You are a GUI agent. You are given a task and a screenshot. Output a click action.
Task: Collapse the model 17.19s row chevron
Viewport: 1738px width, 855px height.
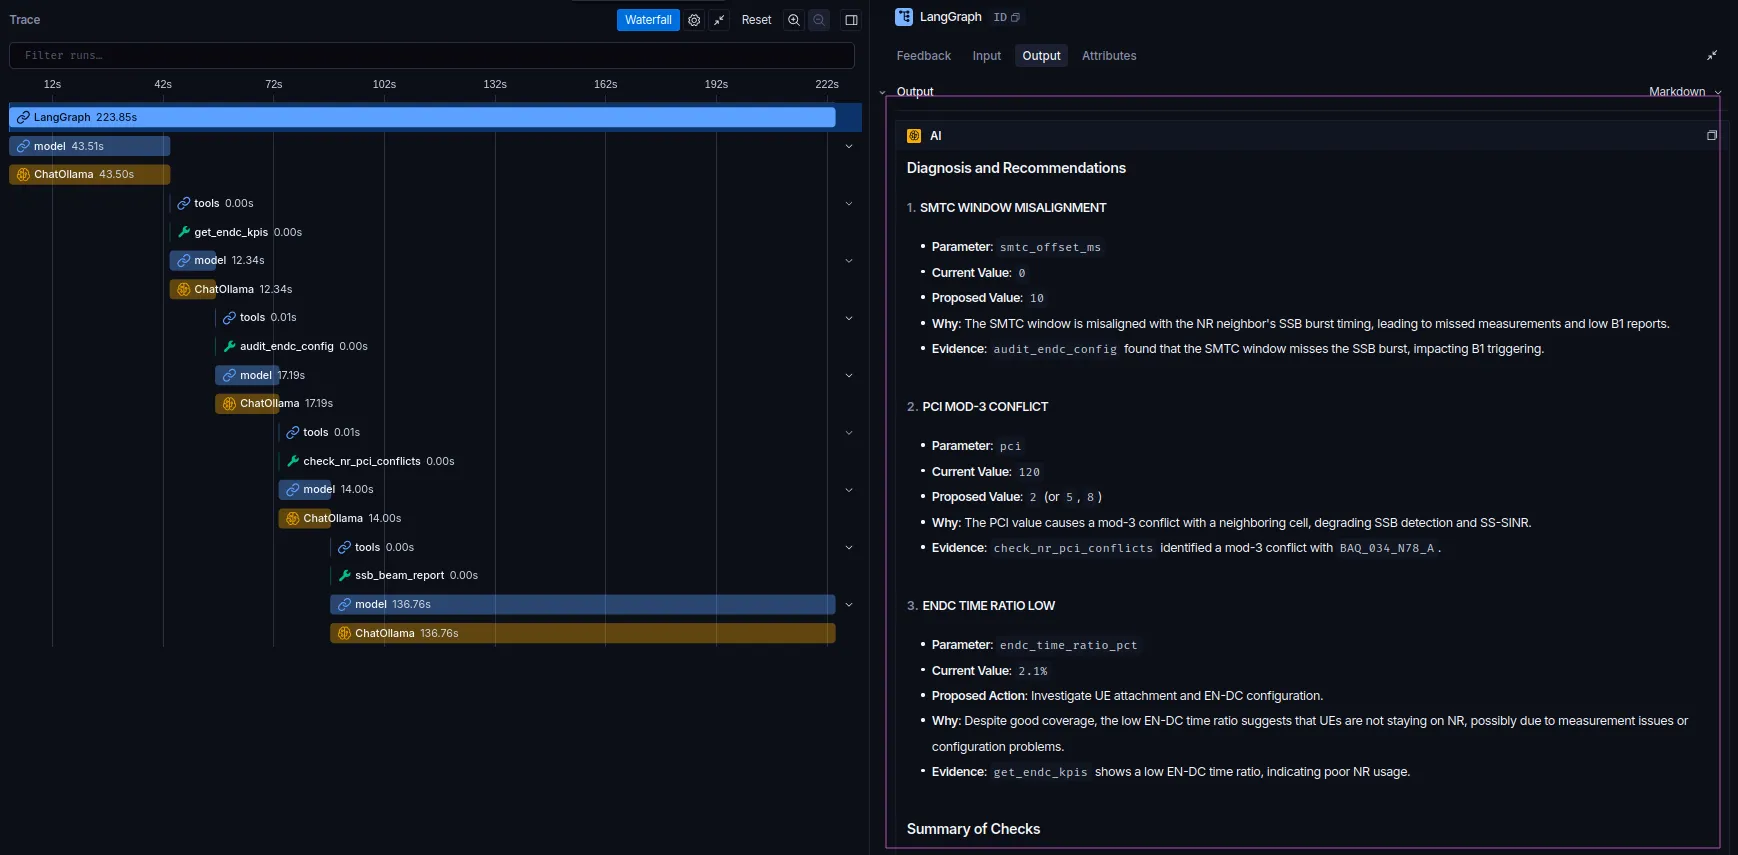(x=849, y=375)
